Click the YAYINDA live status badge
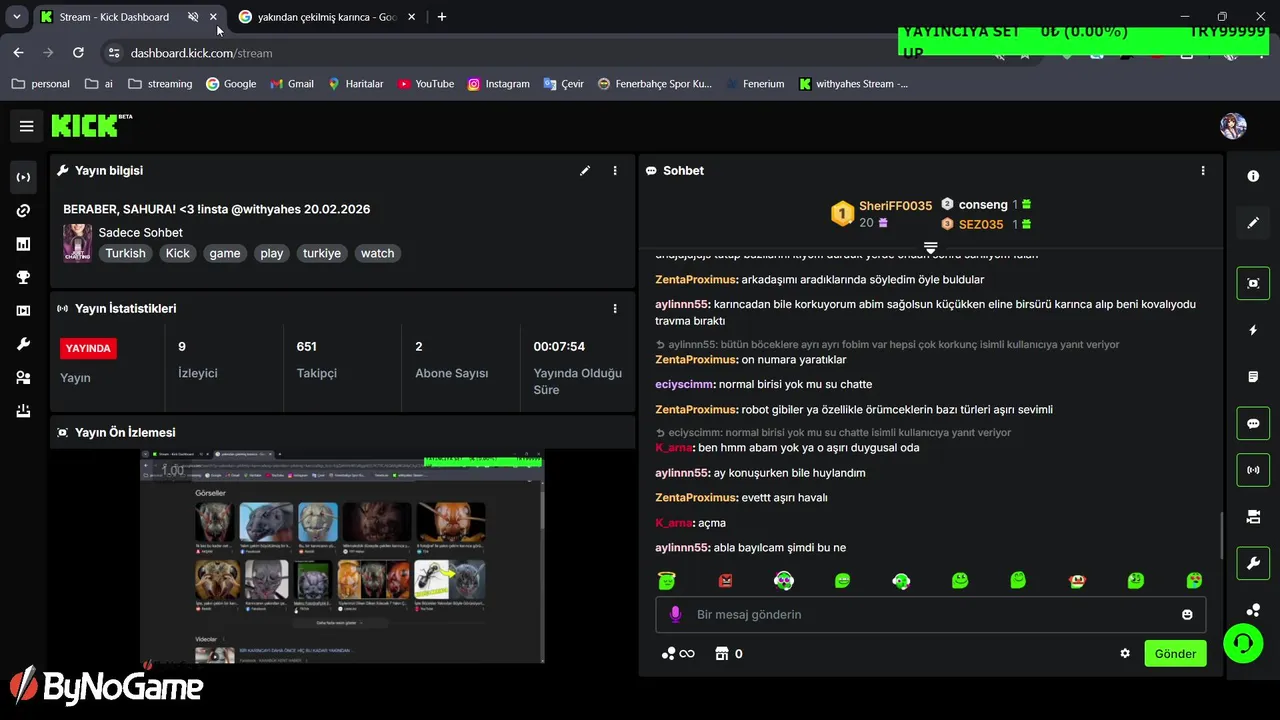This screenshot has width=1280, height=720. (88, 348)
